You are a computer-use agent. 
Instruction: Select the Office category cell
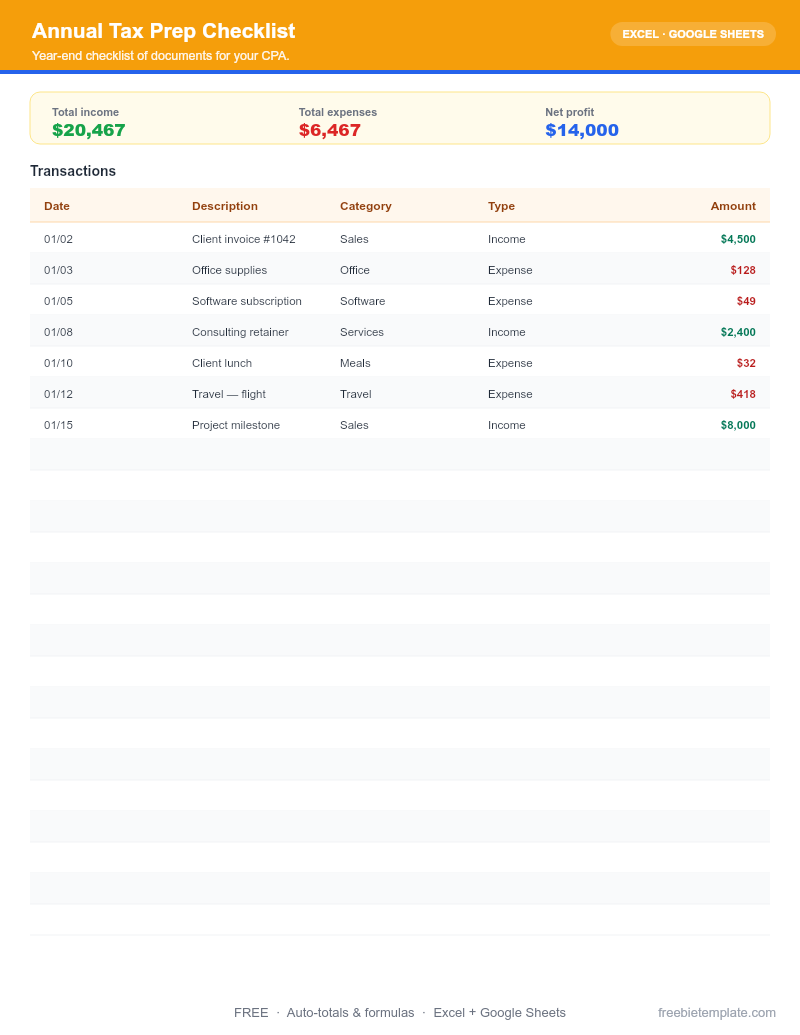pos(354,270)
